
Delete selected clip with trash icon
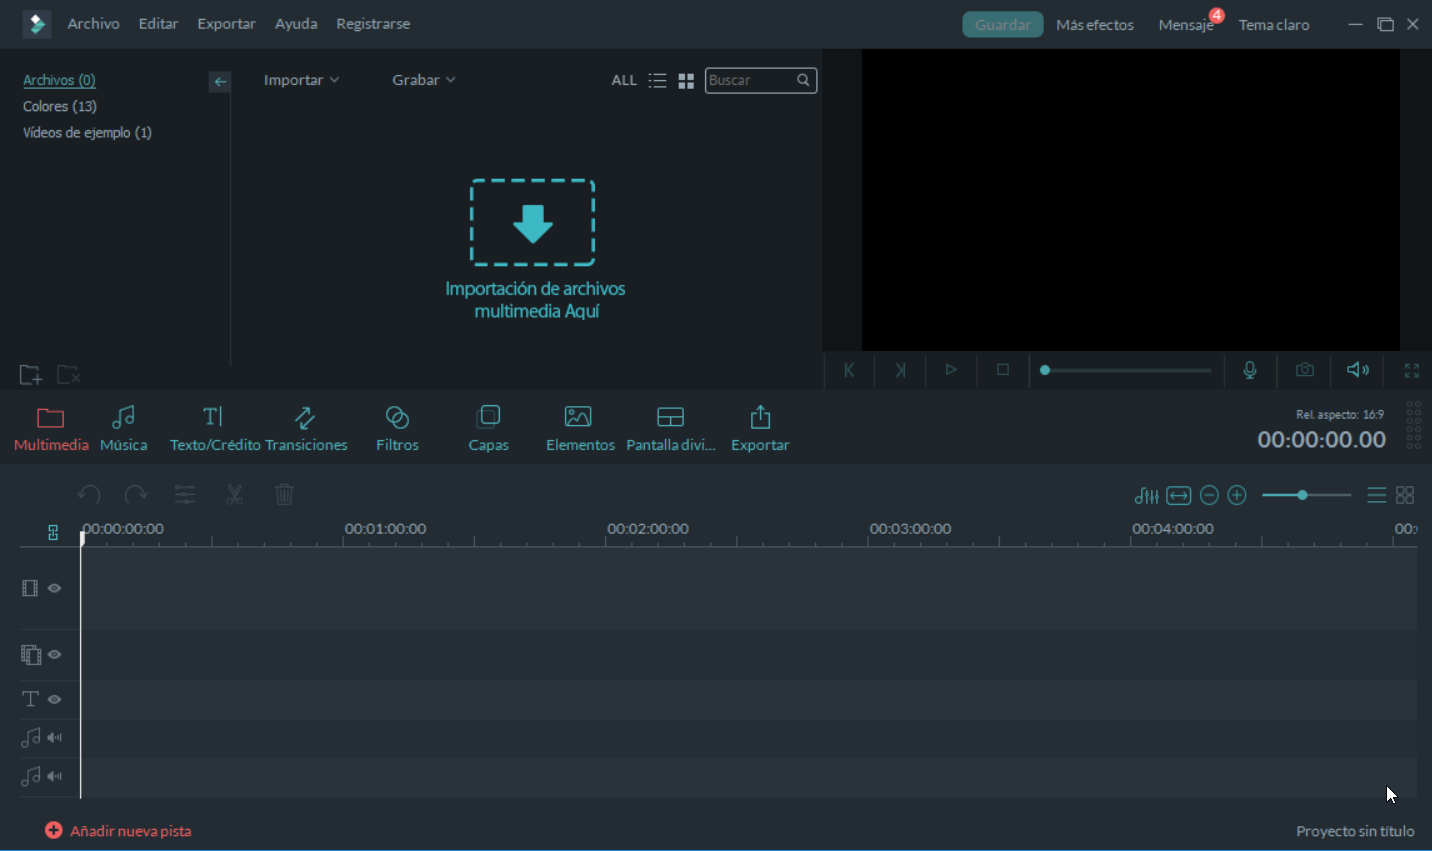pos(284,495)
